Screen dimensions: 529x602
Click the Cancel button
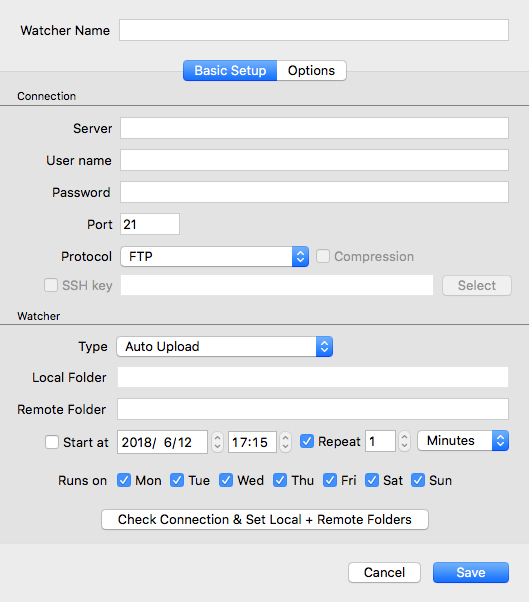click(x=384, y=572)
